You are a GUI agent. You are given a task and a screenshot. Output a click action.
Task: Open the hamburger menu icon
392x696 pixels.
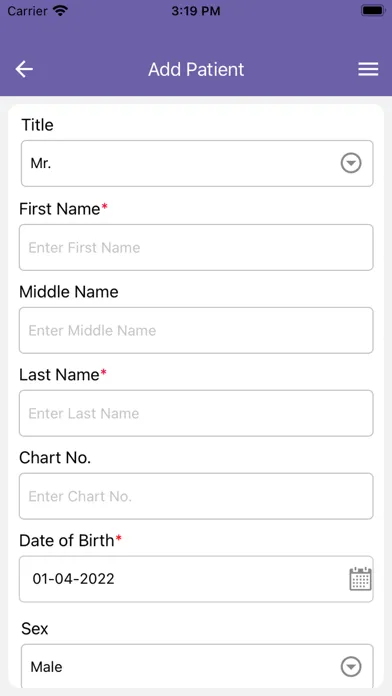click(368, 69)
